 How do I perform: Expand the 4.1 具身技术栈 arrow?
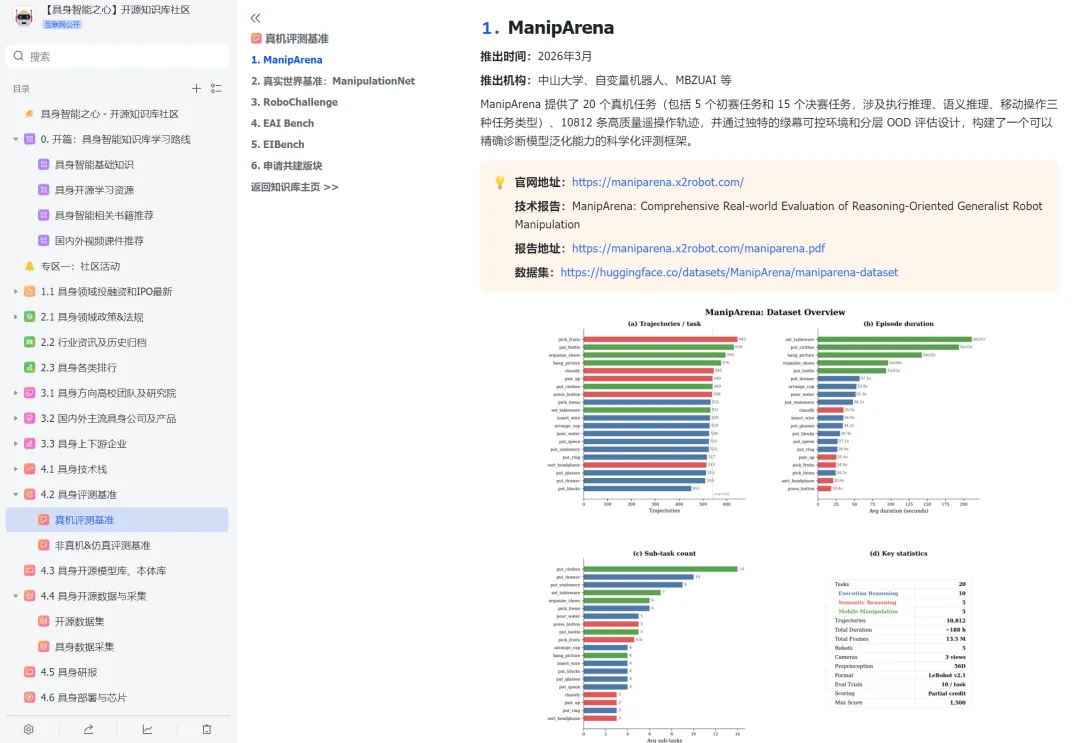pyautogui.click(x=16, y=469)
